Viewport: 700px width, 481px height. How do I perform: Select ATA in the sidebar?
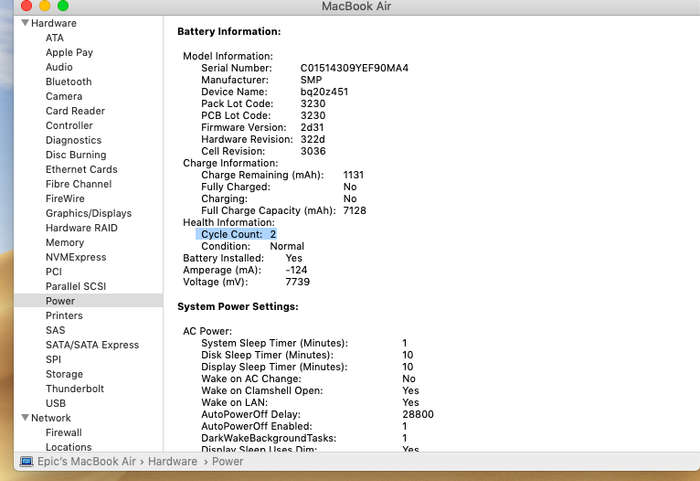point(54,38)
